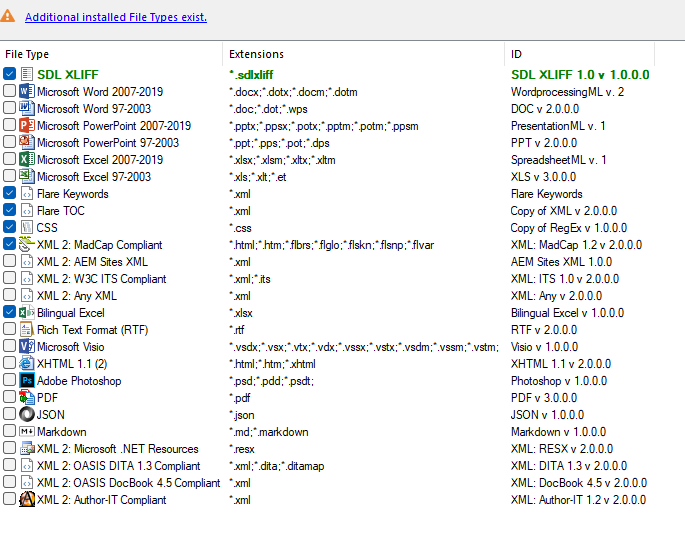Click the 'SDL XLIFF 1.0 v 1.0.0.0' ID cell
Viewport: 685px width, 544px height.
[x=580, y=75]
